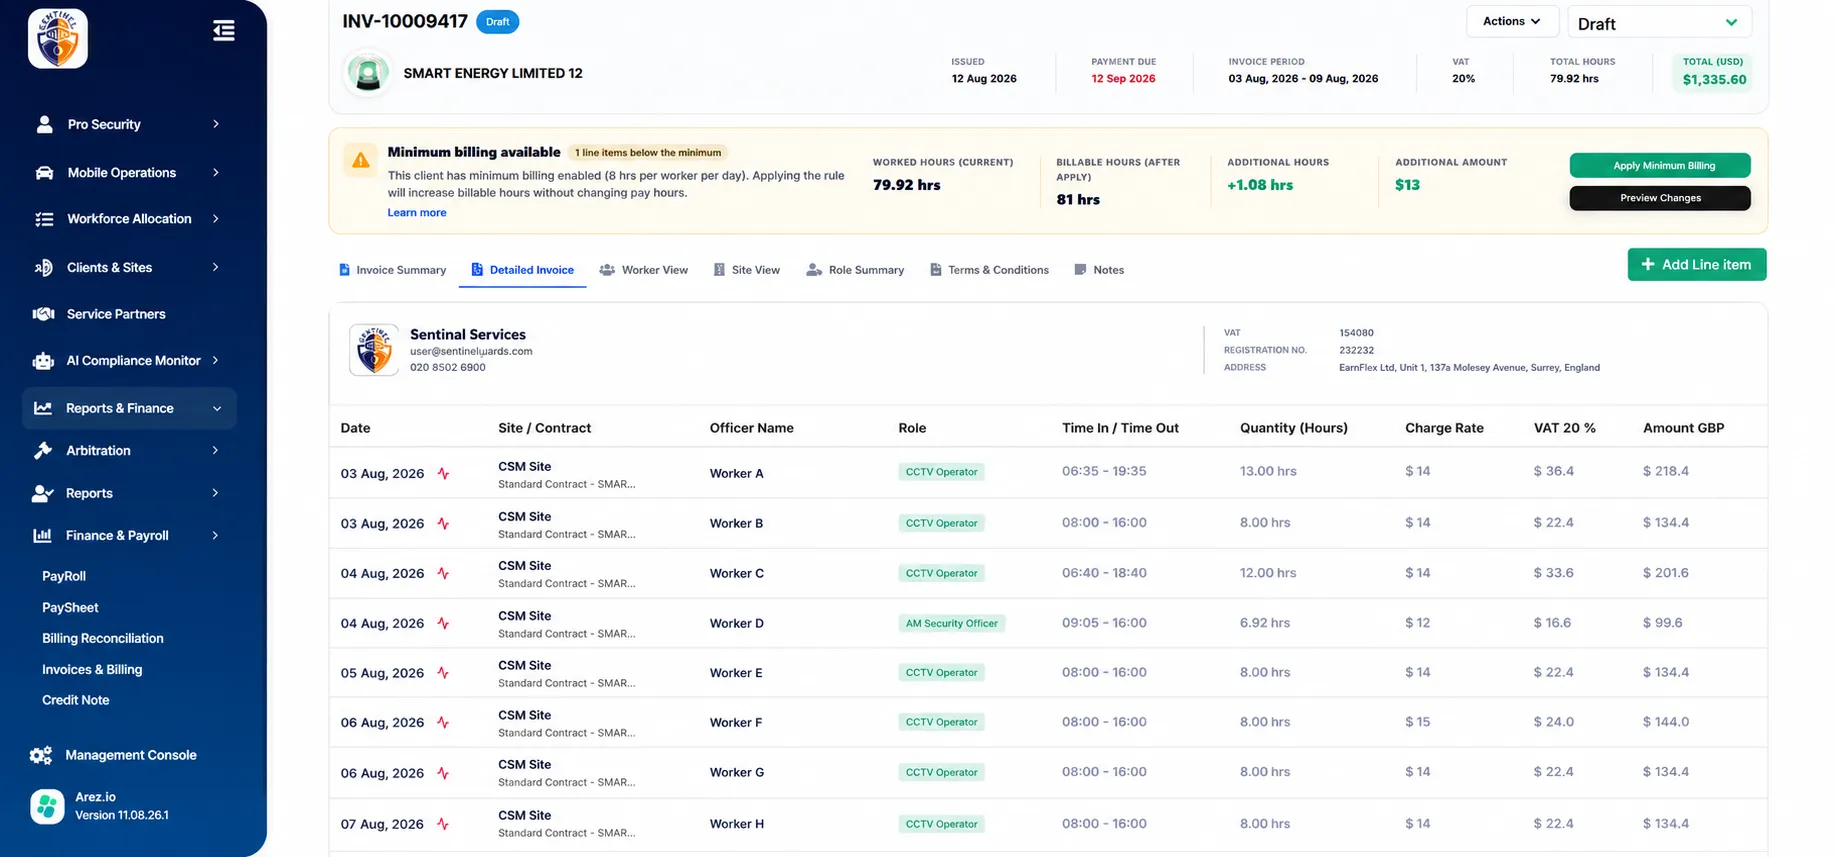
Task: Collapse Reports & Finance section chevron
Action: click(x=217, y=408)
